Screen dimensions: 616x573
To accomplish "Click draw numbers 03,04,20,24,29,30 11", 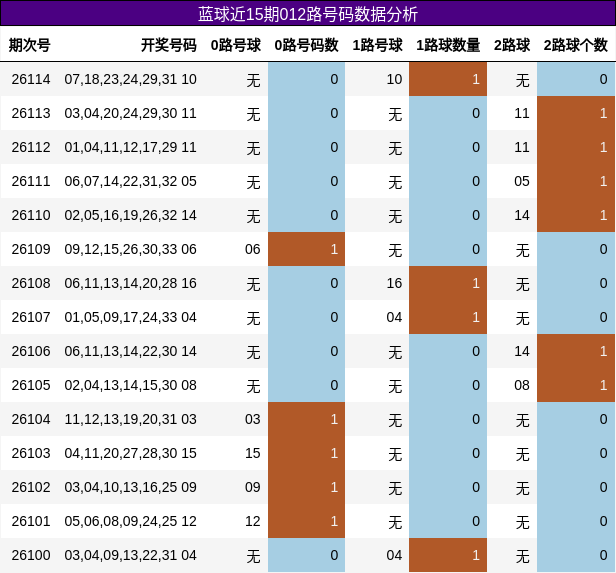I will pyautogui.click(x=130, y=114).
